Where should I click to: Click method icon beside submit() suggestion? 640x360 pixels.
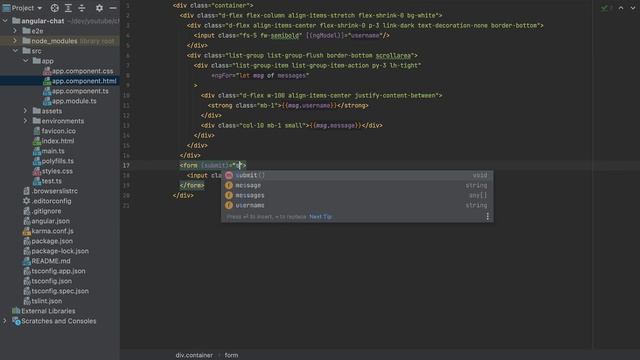pos(229,176)
